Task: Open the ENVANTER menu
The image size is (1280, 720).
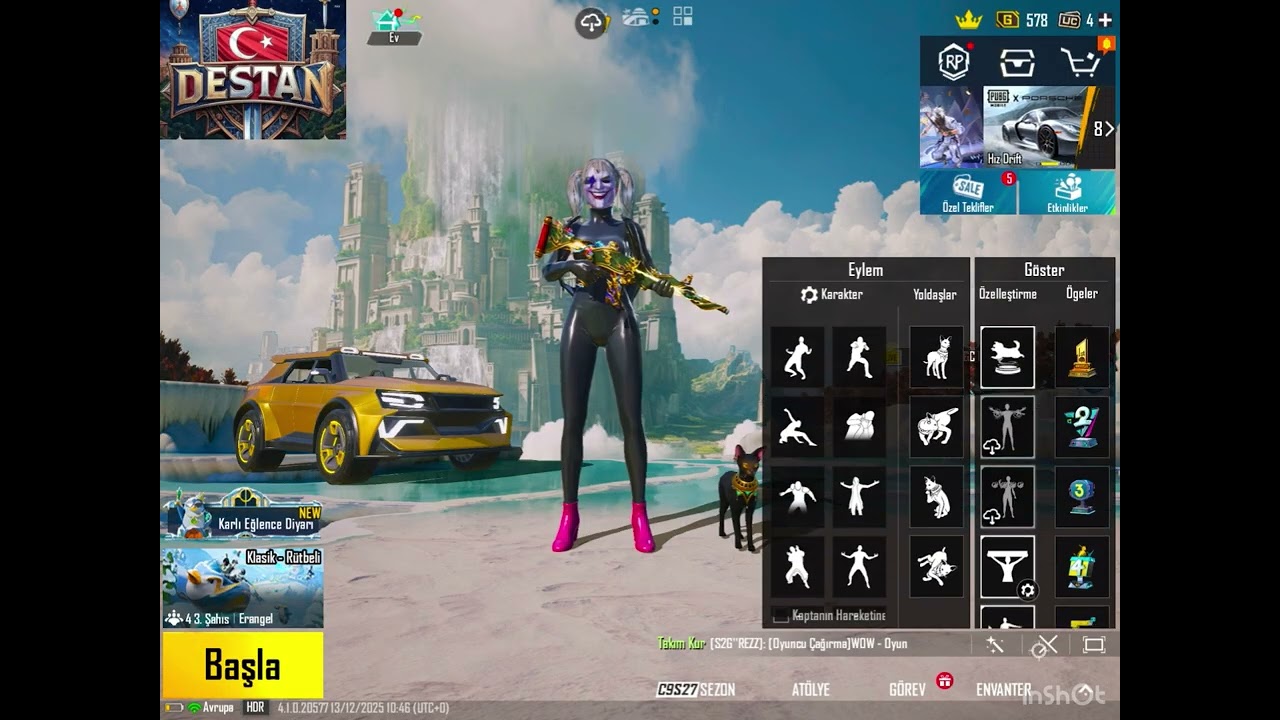Action: [1003, 690]
